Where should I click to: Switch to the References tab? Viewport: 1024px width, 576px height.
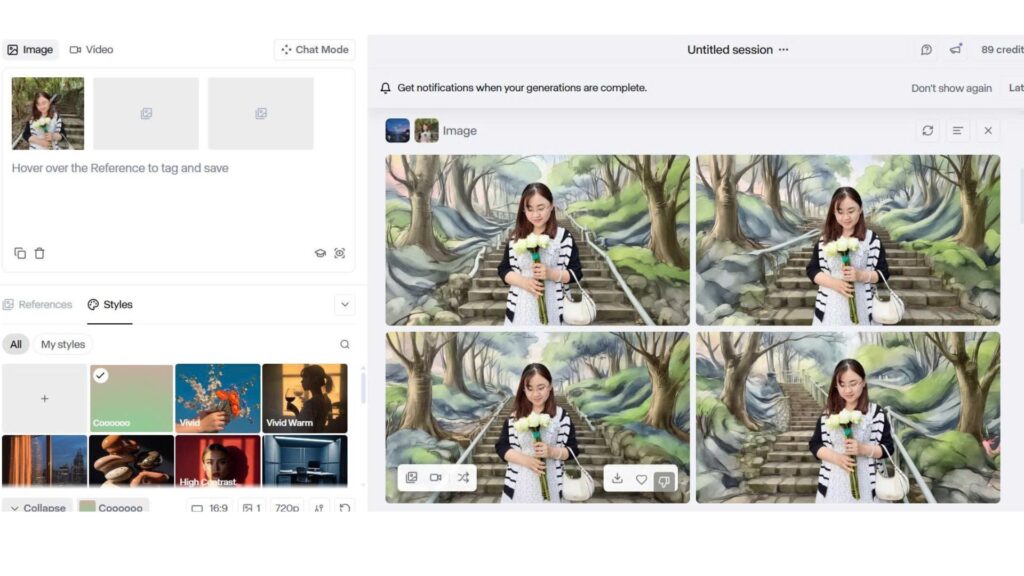click(38, 305)
